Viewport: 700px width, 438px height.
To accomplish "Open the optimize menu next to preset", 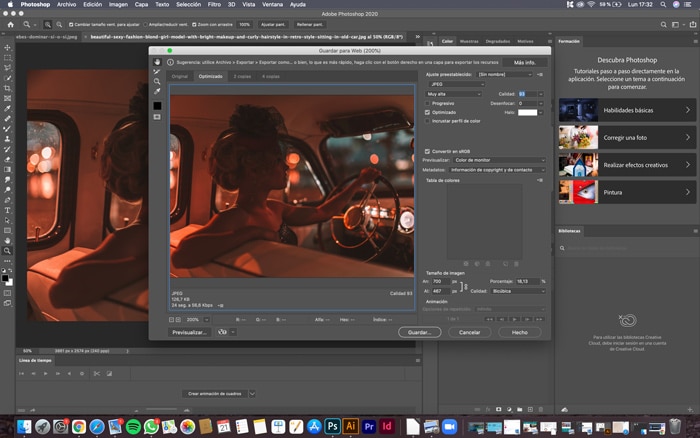I will (540, 75).
